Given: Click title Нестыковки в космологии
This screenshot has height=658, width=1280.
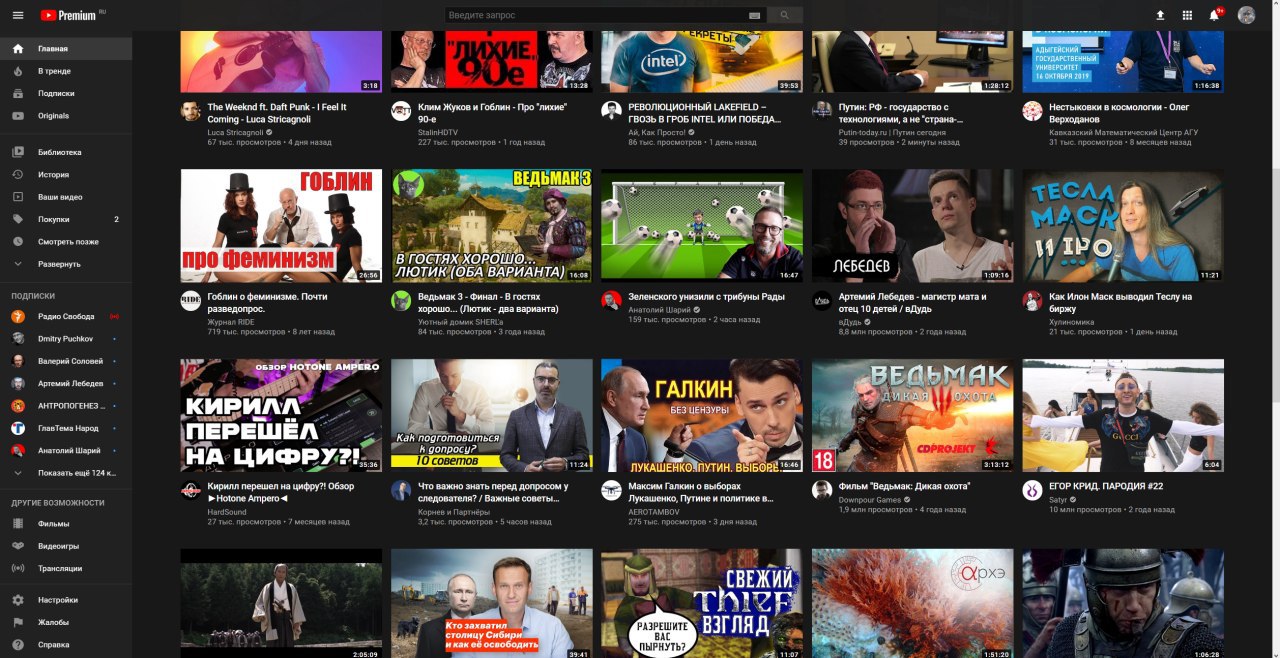Looking at the screenshot, I should click(1119, 113).
